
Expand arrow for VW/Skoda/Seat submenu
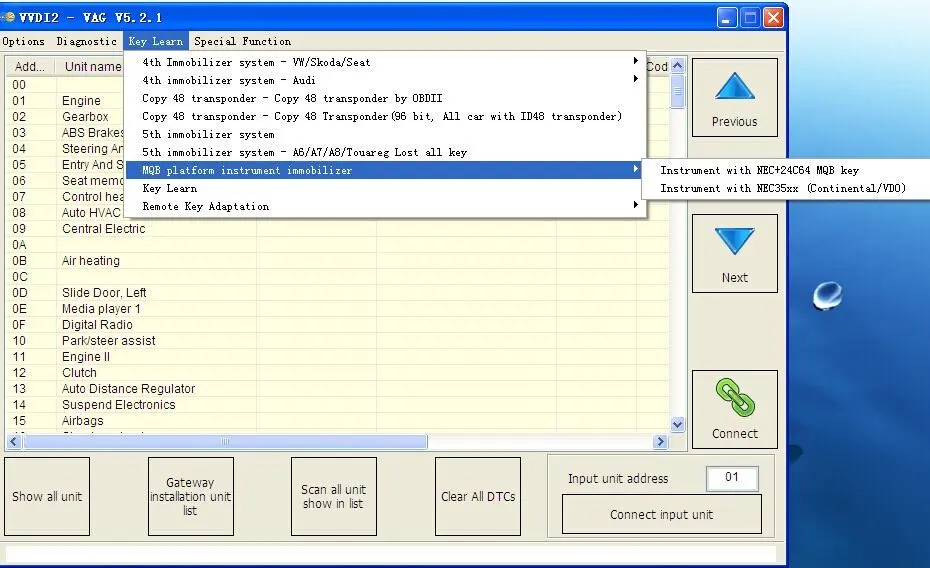[635, 60]
